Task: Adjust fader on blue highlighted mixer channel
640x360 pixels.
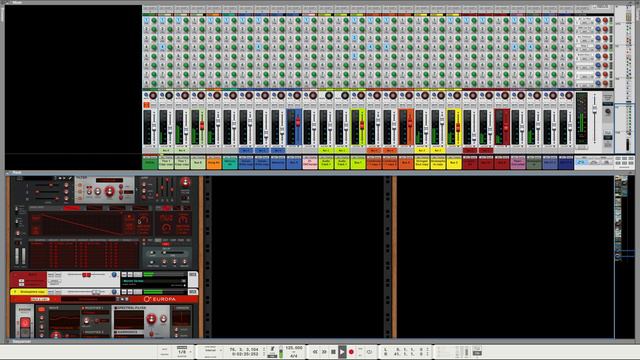Action: tap(298, 122)
